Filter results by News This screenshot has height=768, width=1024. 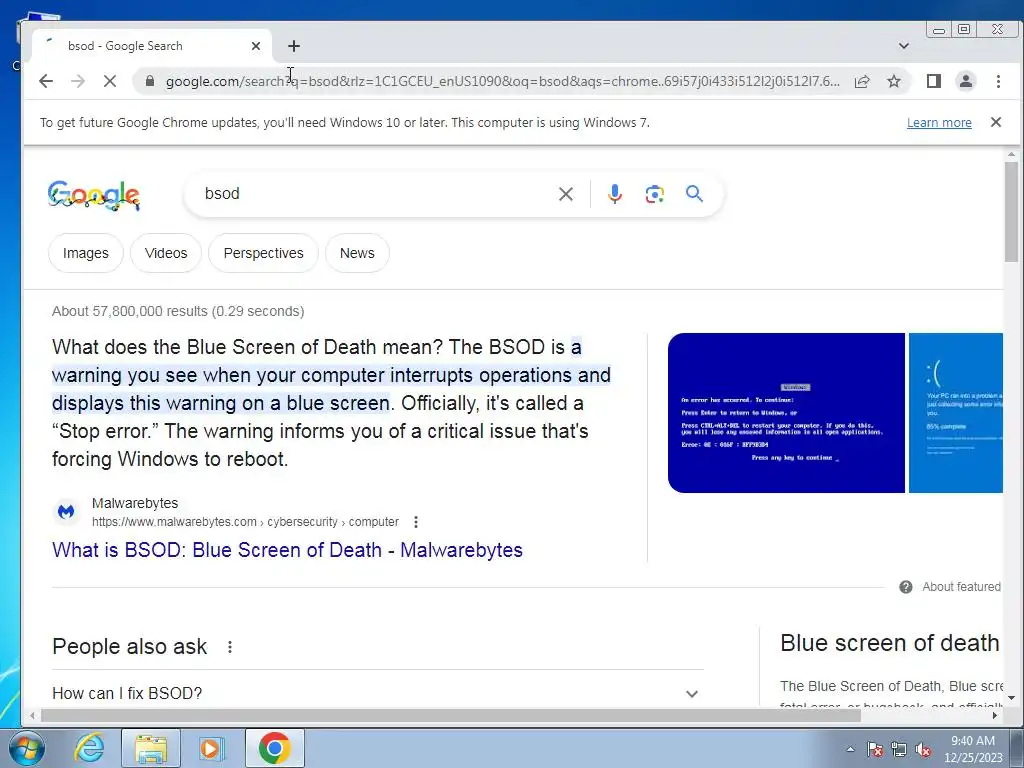click(x=357, y=253)
